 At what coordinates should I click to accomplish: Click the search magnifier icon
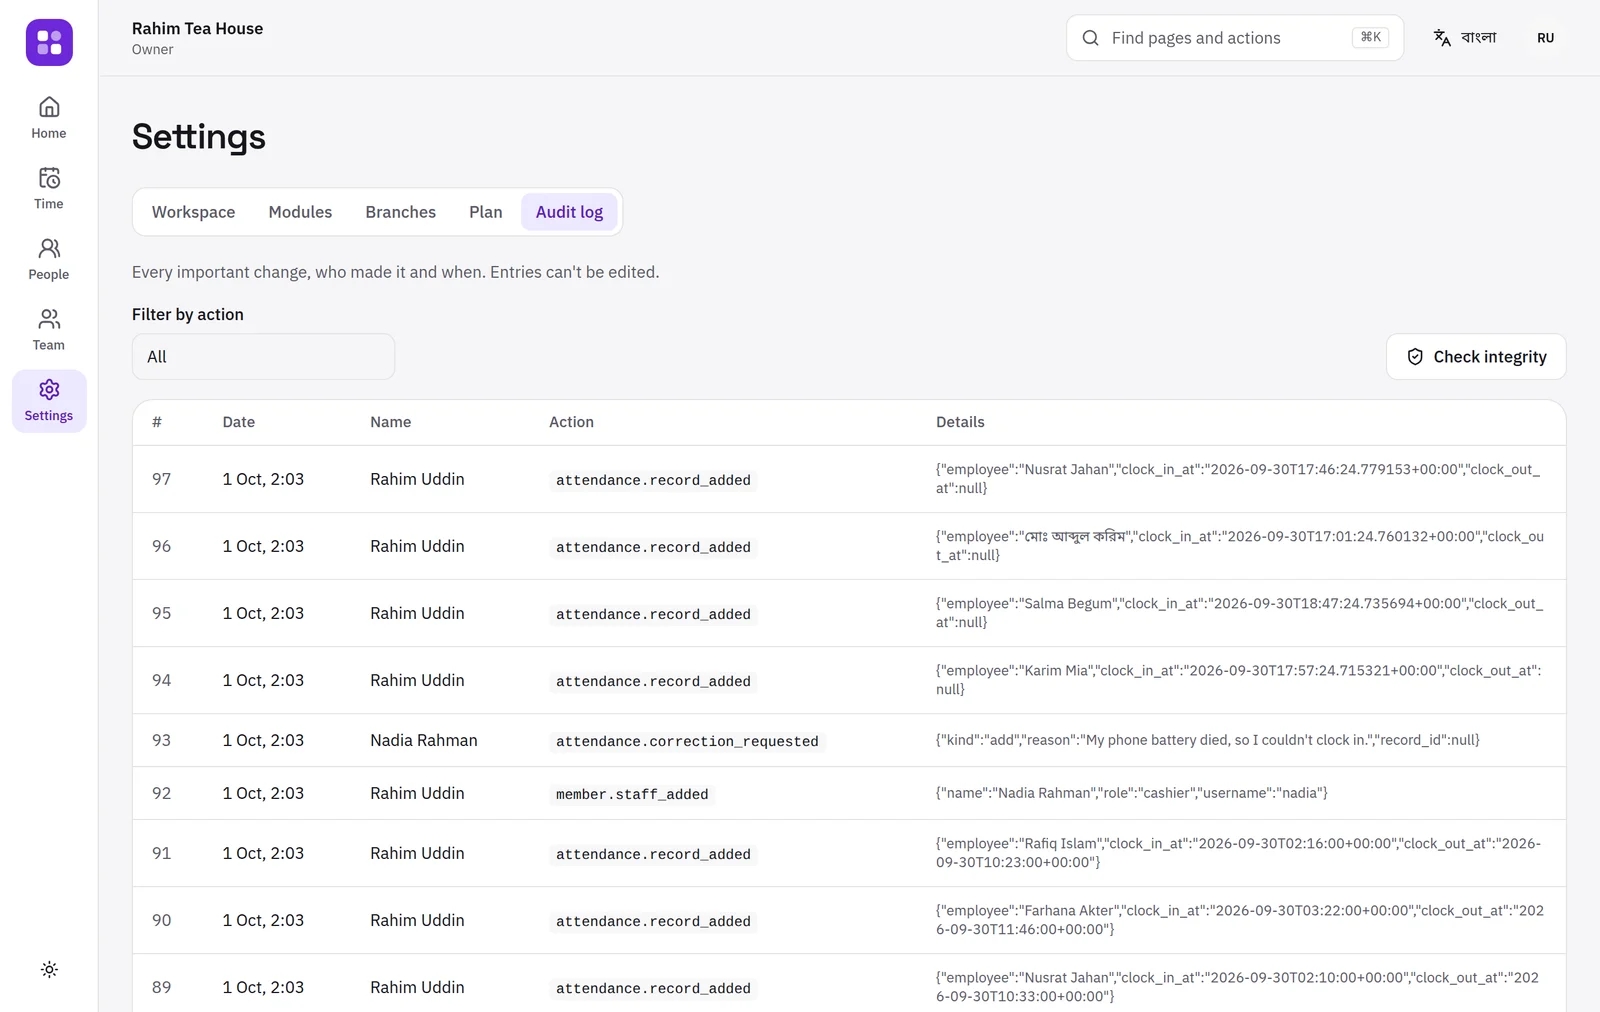click(x=1090, y=38)
